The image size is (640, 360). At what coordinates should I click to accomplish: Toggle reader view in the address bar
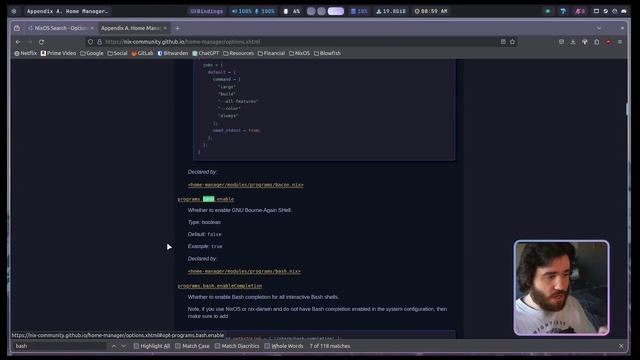[x=503, y=42]
